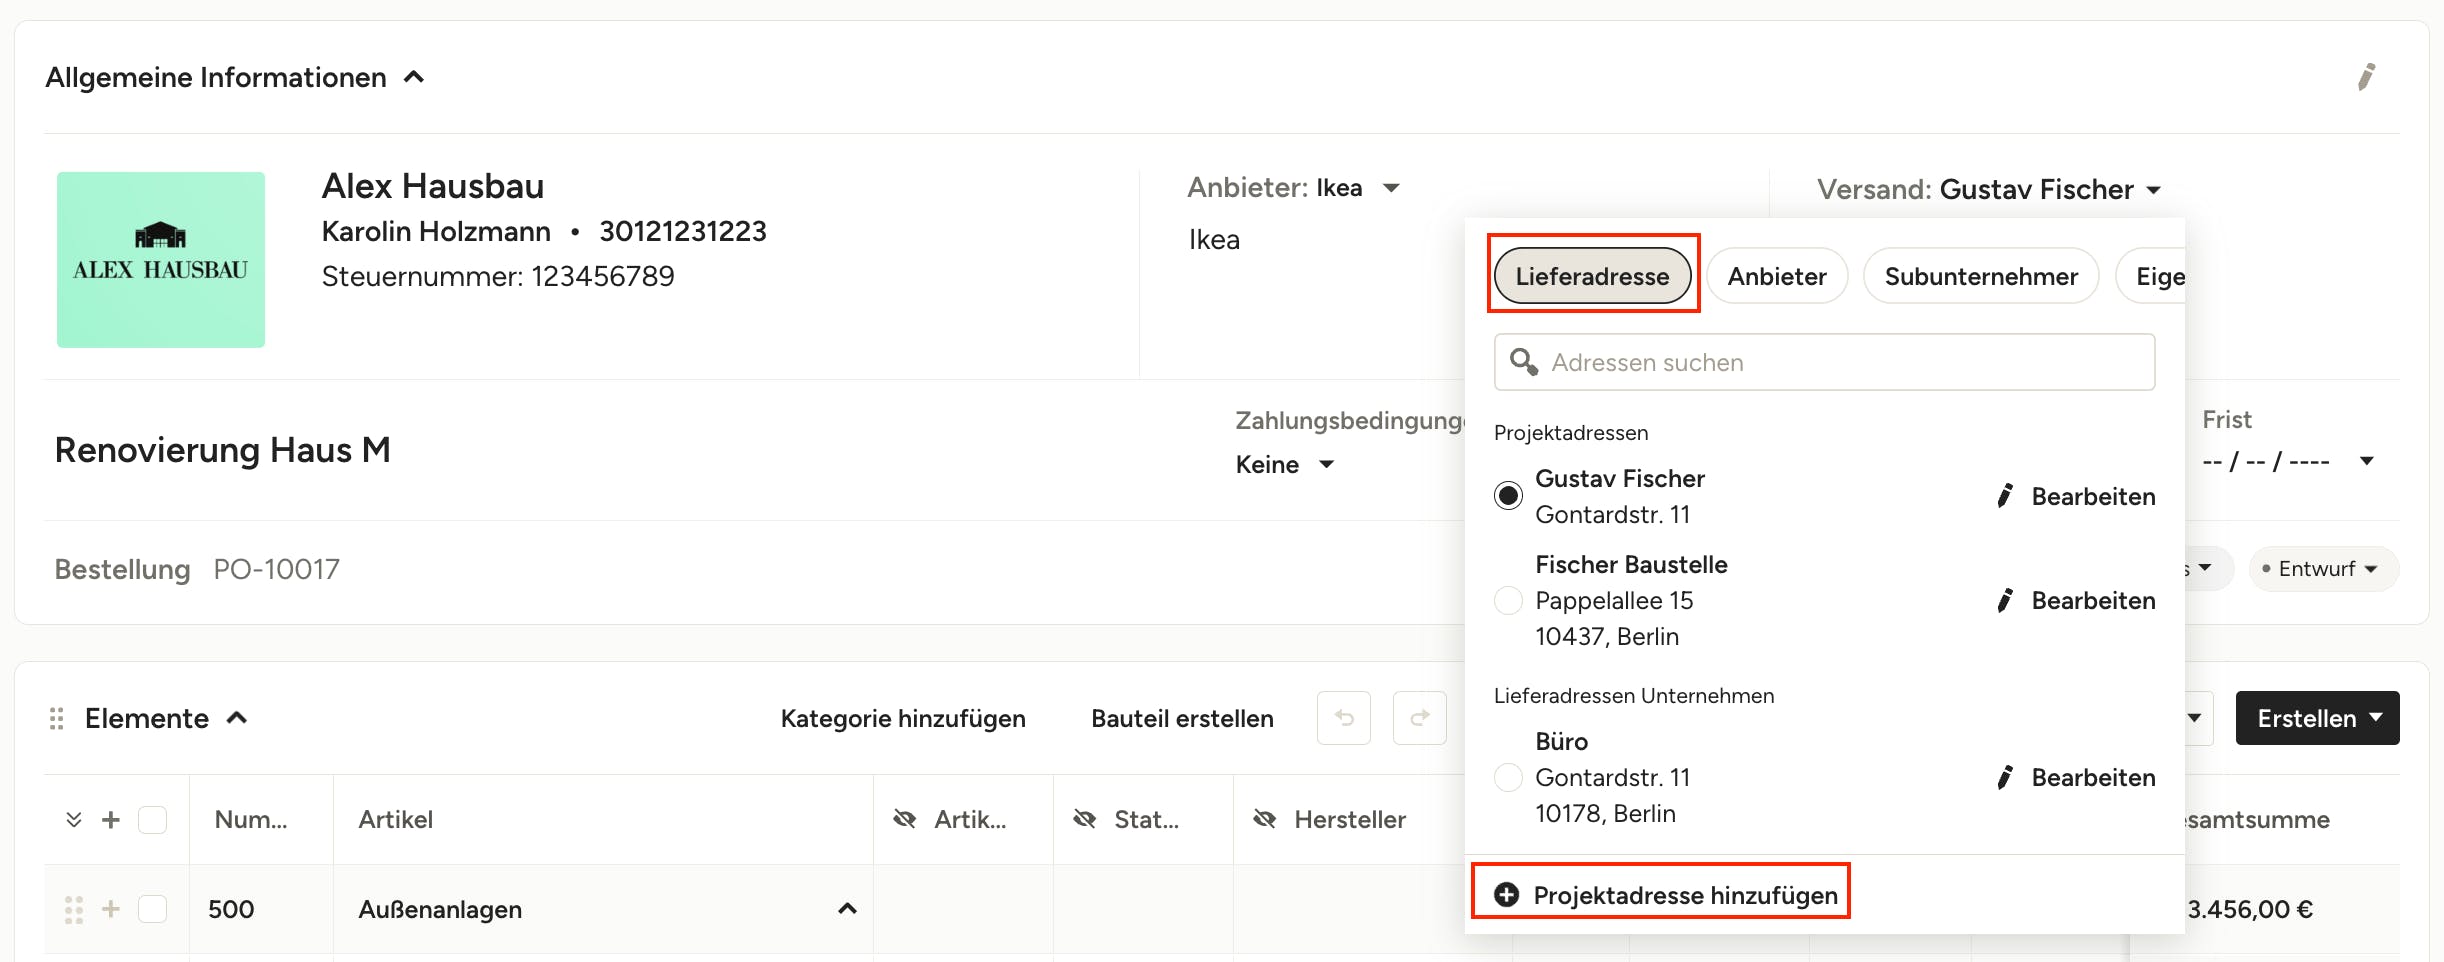Toggle the select-all checkbox in table header

[152, 820]
